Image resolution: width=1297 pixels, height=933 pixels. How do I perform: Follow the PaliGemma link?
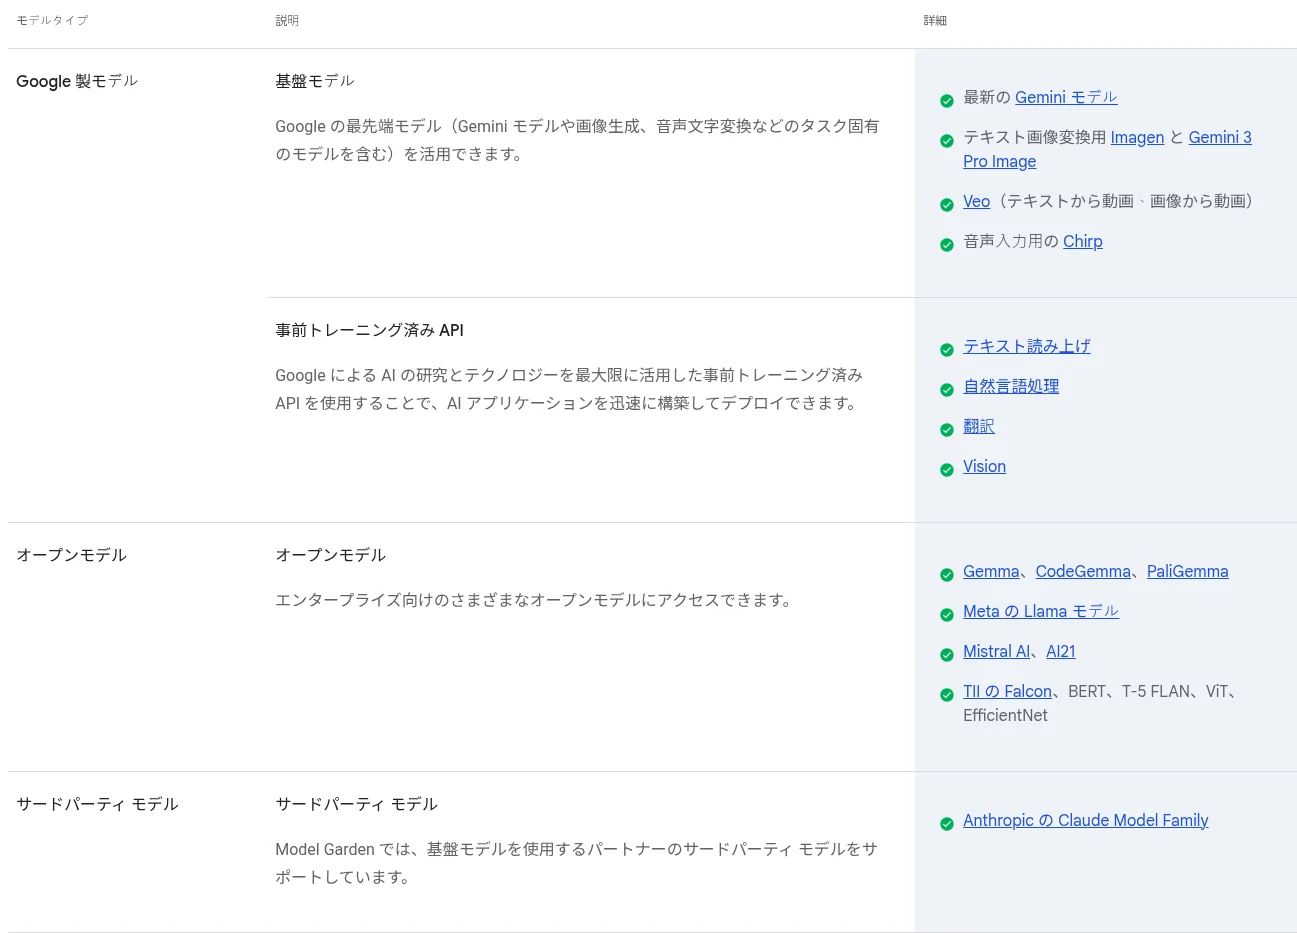pos(1187,571)
